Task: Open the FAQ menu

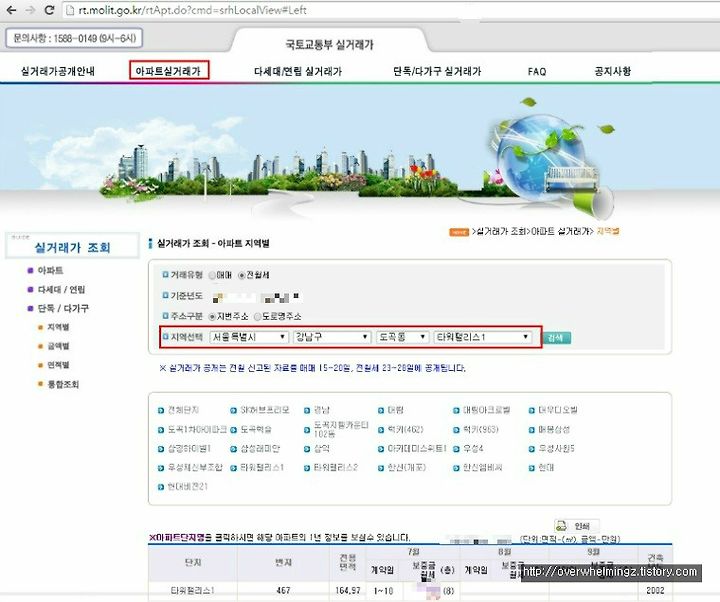Action: [537, 71]
